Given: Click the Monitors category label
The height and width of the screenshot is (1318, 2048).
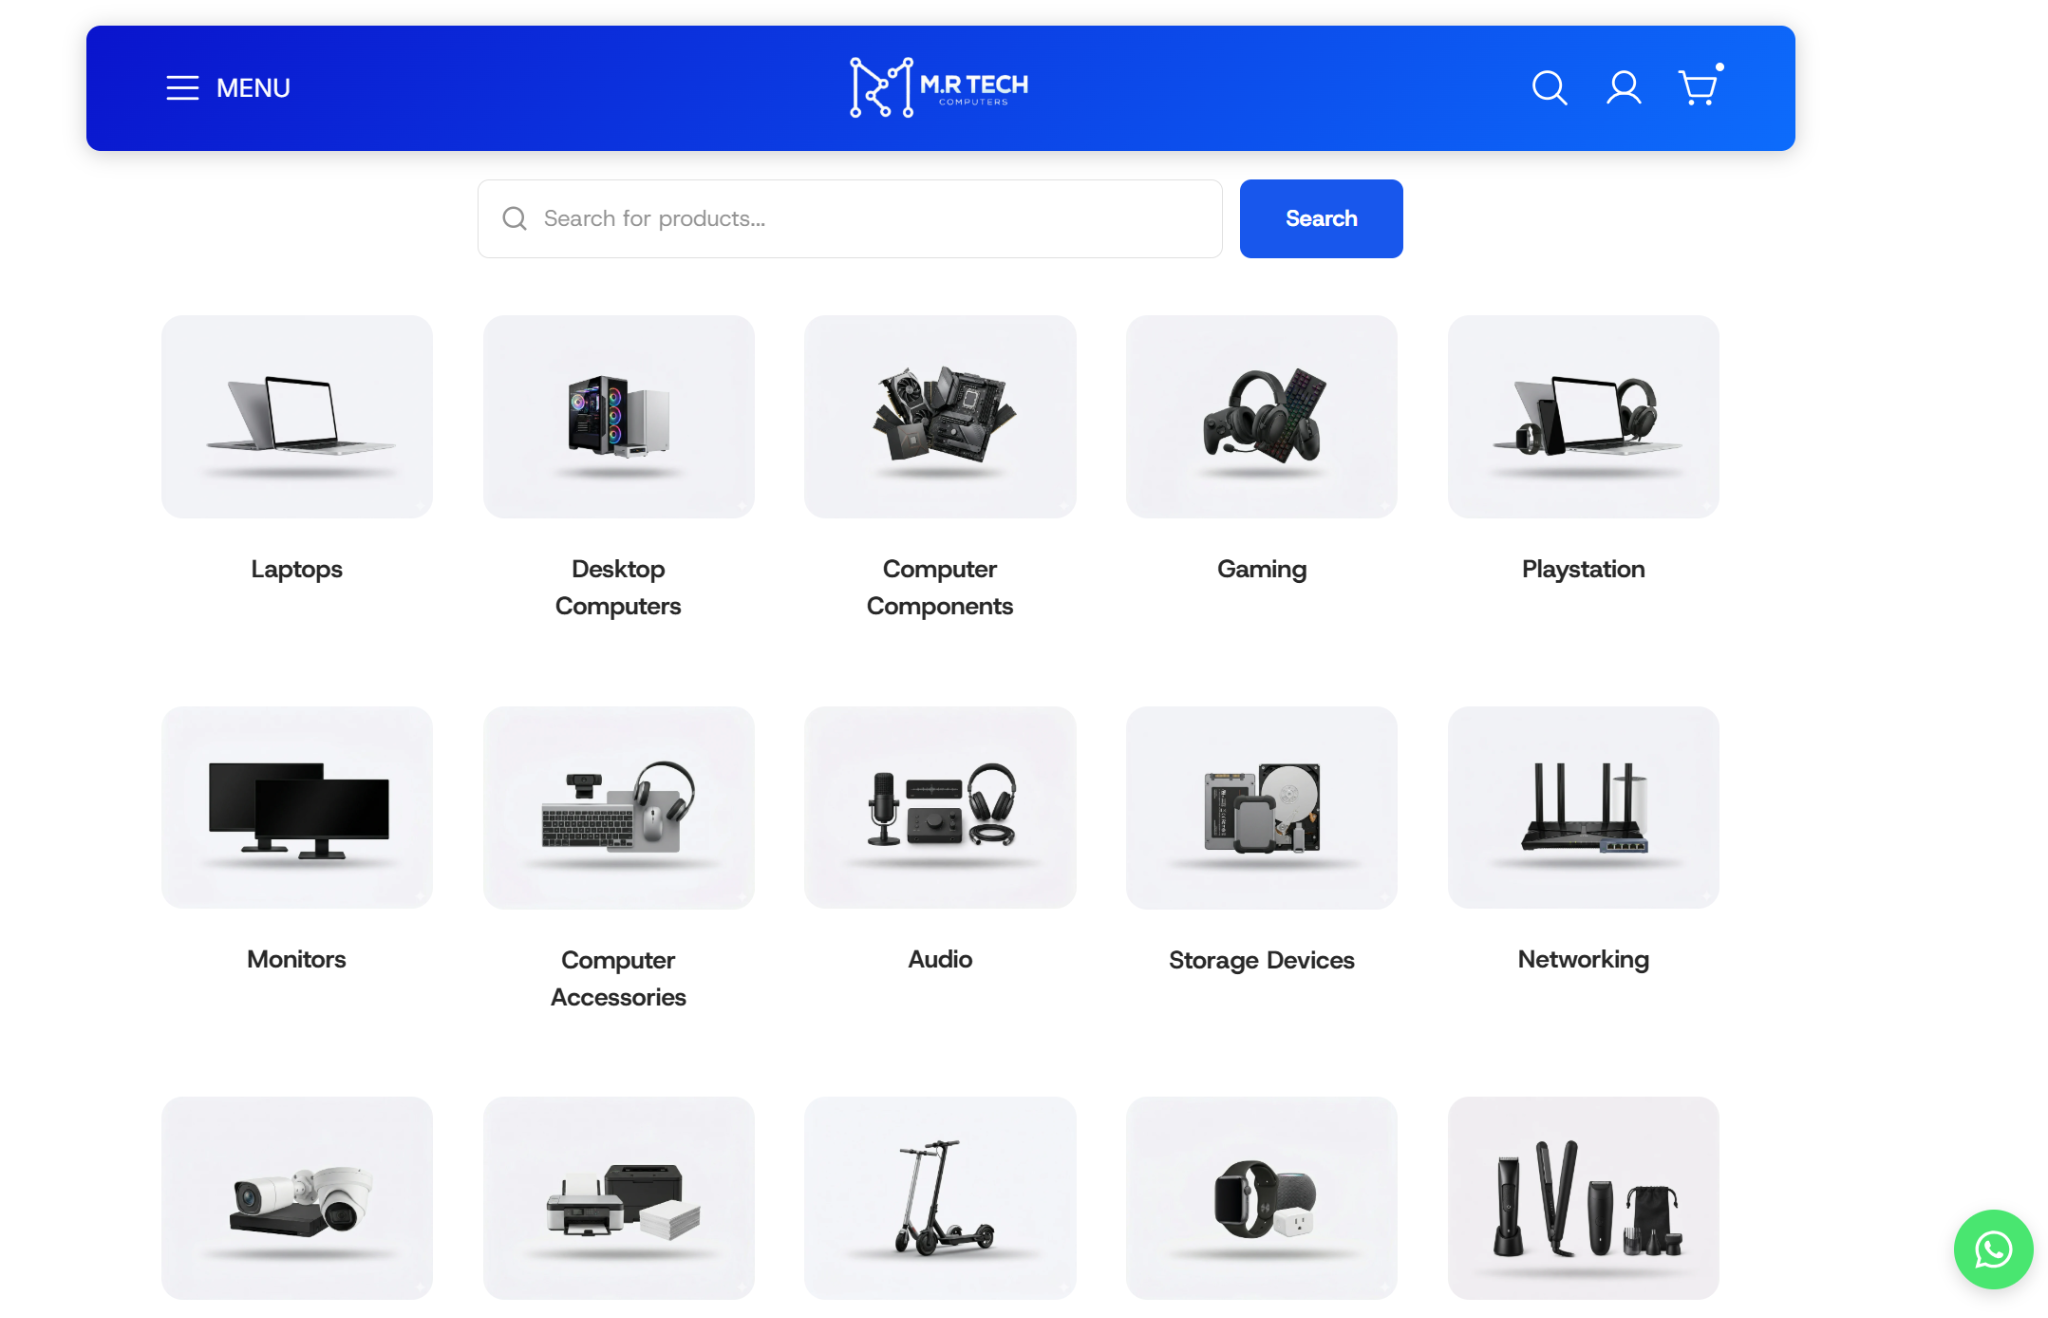Looking at the screenshot, I should coord(297,959).
